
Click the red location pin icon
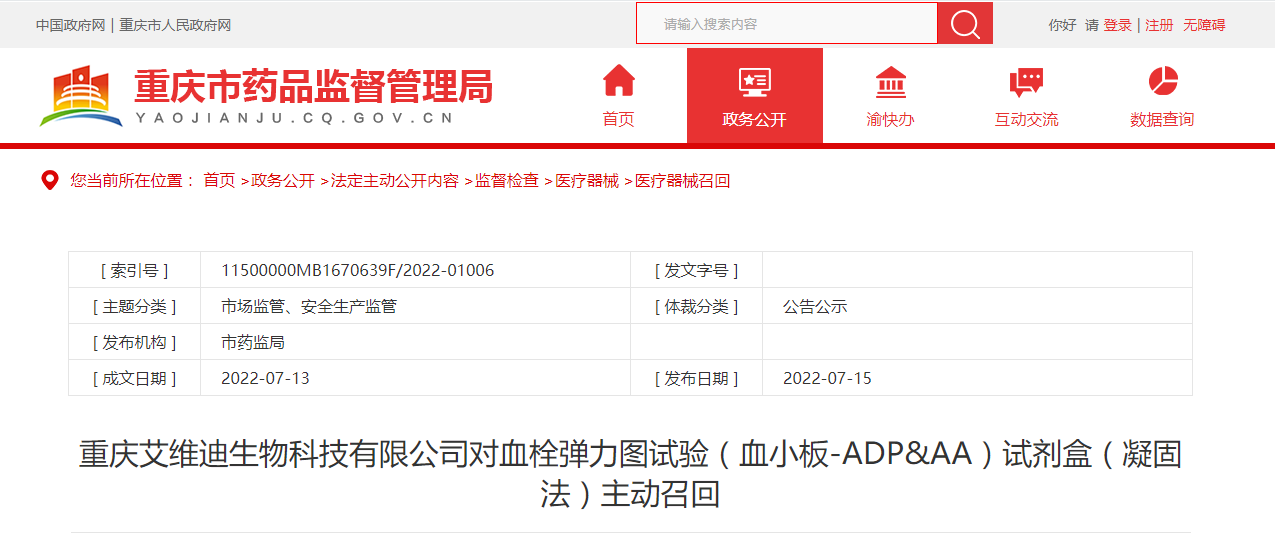tap(49, 181)
